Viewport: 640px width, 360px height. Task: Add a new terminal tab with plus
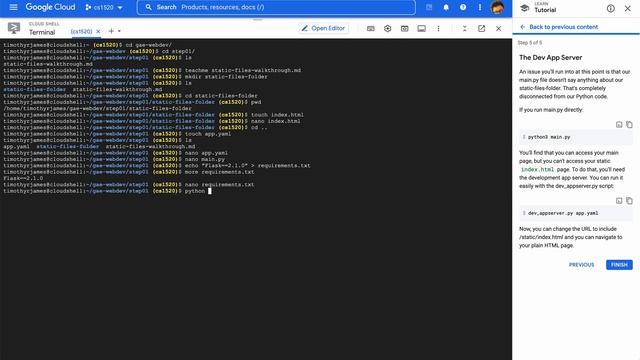point(111,31)
